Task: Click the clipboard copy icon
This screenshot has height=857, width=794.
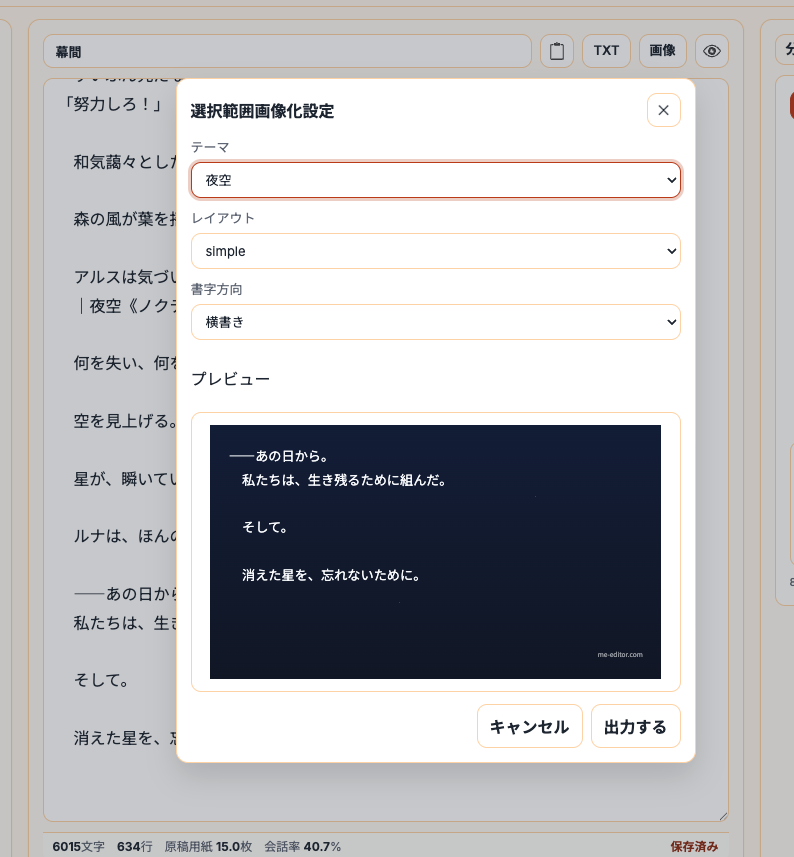Action: (x=557, y=51)
